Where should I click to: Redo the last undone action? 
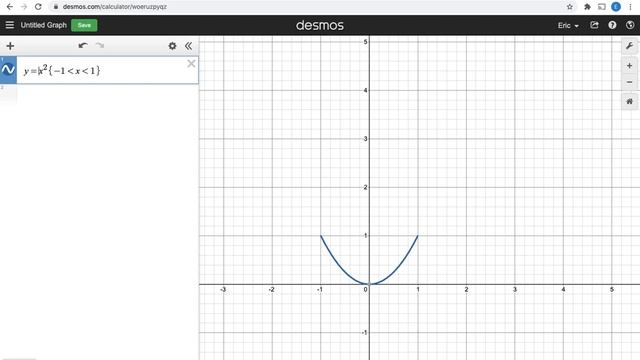[100, 45]
